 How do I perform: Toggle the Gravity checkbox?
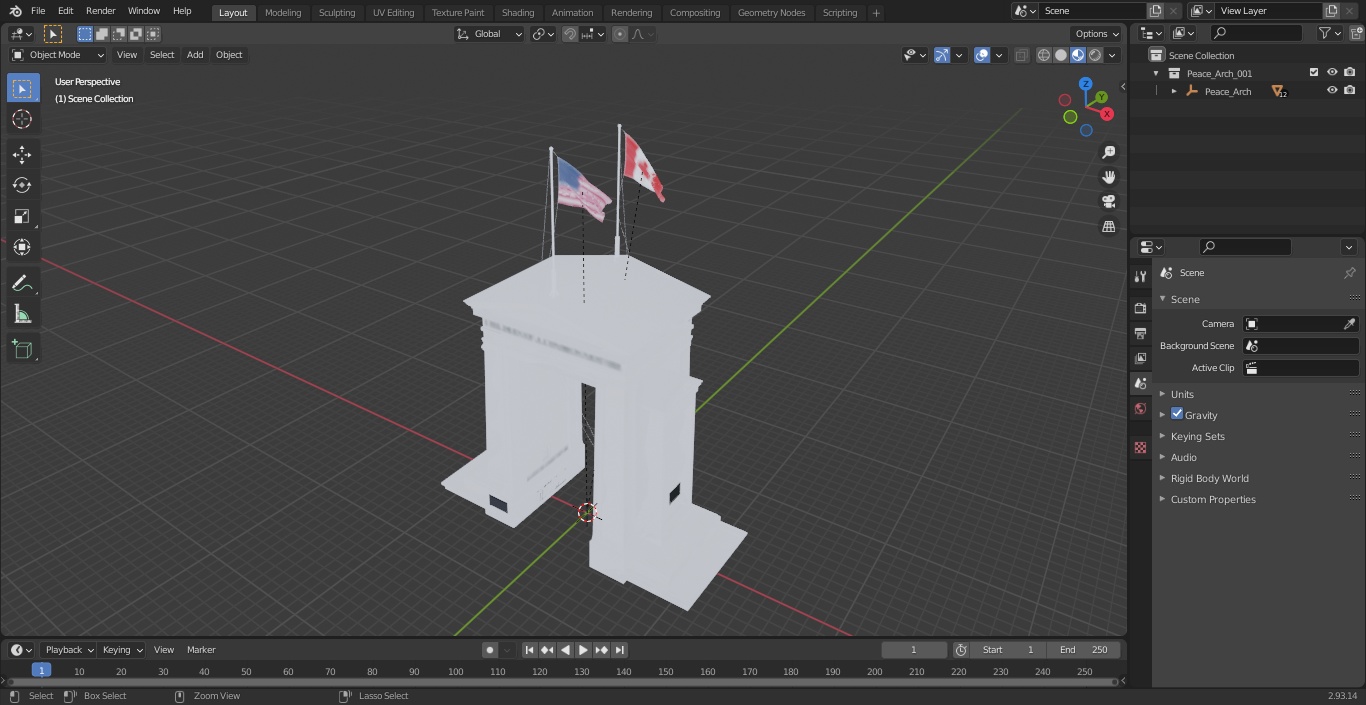(x=1177, y=414)
